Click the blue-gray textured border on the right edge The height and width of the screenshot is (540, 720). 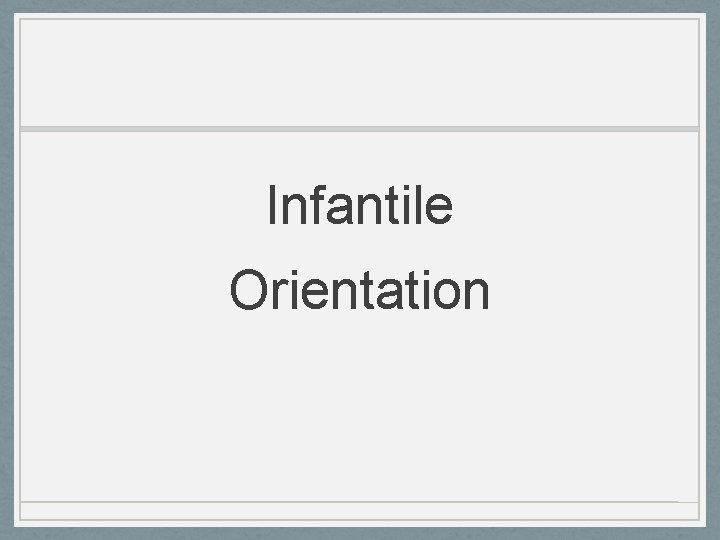click(712, 270)
